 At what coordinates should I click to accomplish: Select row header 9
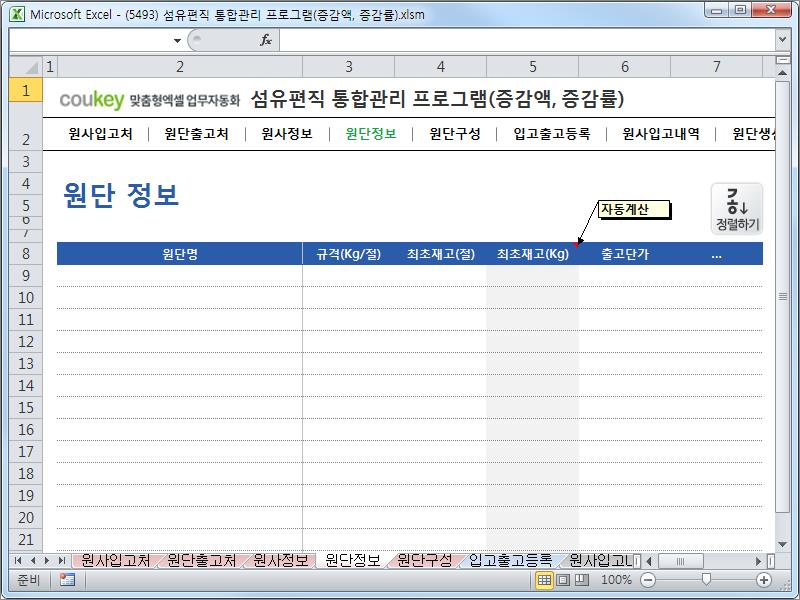pos(26,276)
